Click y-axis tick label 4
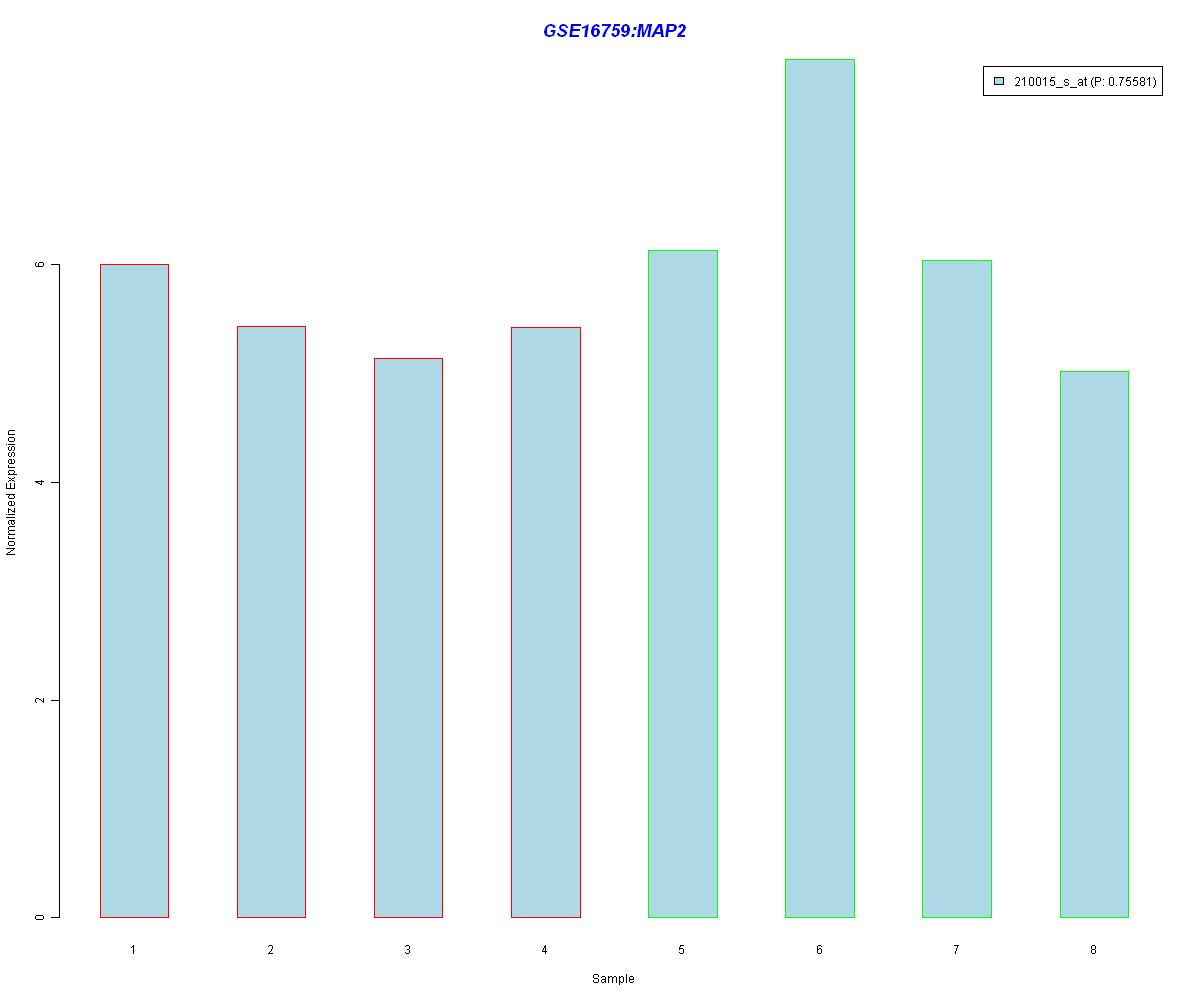Image resolution: width=1200 pixels, height=1000 pixels. (41, 482)
